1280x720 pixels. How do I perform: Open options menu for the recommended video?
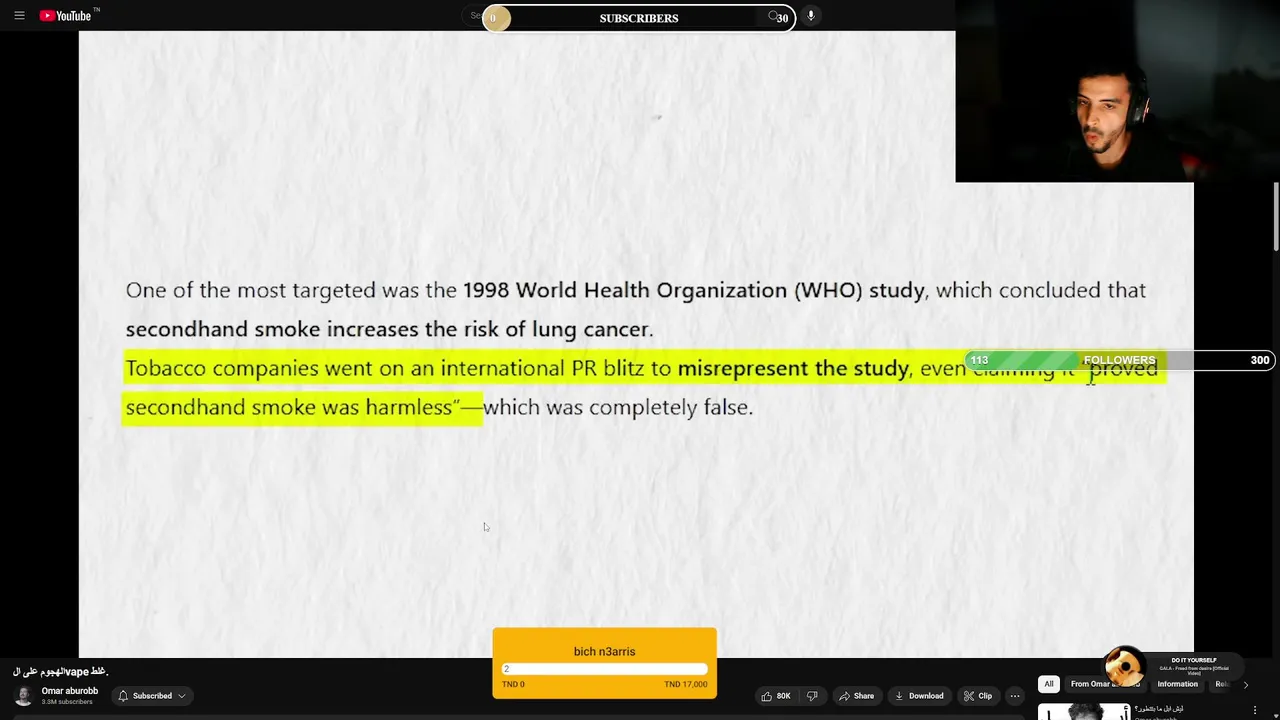pos(1255,710)
